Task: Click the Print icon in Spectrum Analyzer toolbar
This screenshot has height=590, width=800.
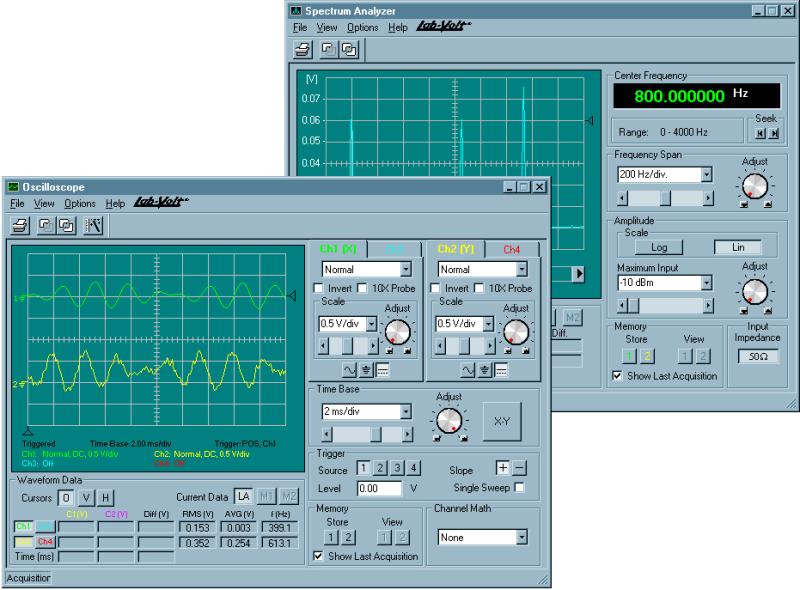Action: [302, 48]
